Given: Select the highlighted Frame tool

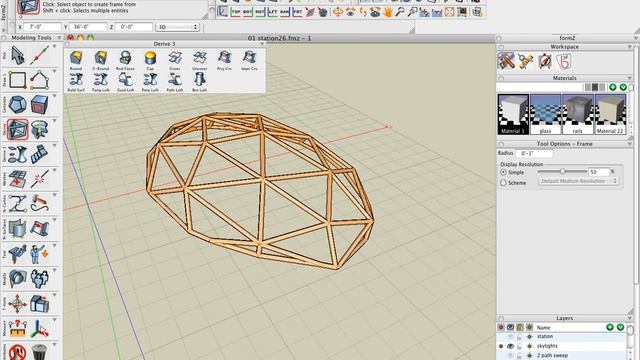Looking at the screenshot, I should click(x=18, y=129).
